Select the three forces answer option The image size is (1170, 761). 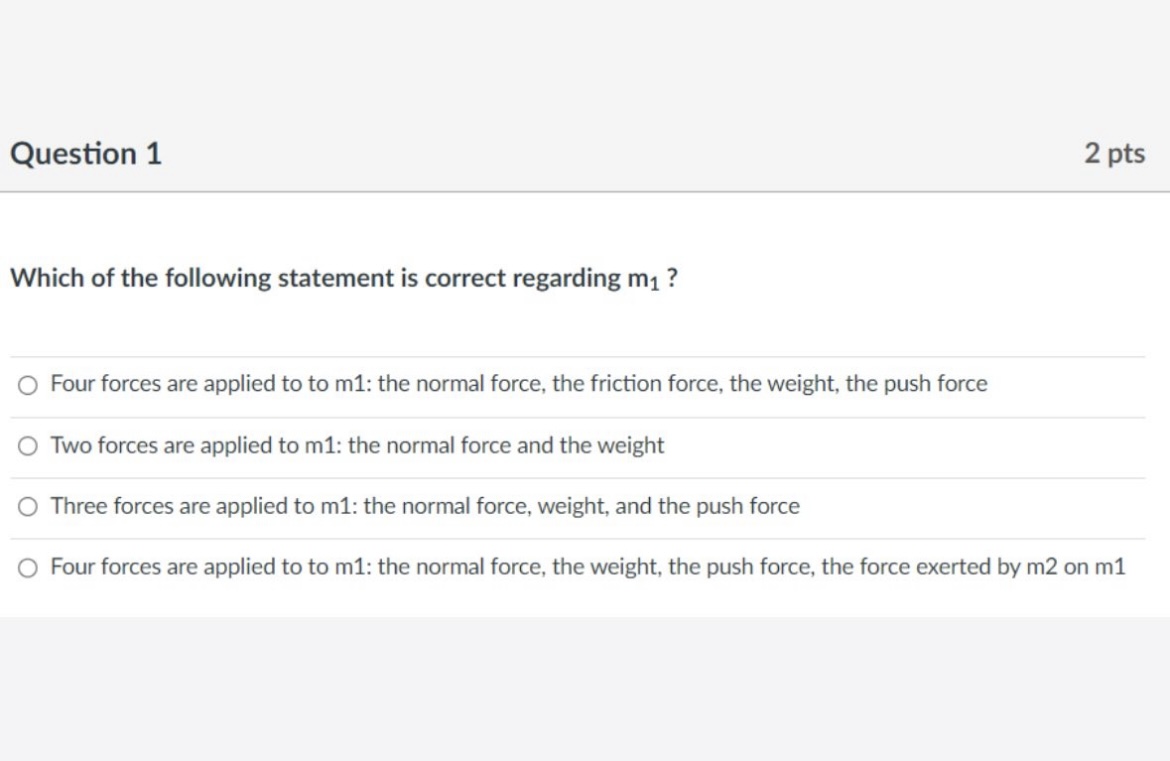(x=26, y=506)
